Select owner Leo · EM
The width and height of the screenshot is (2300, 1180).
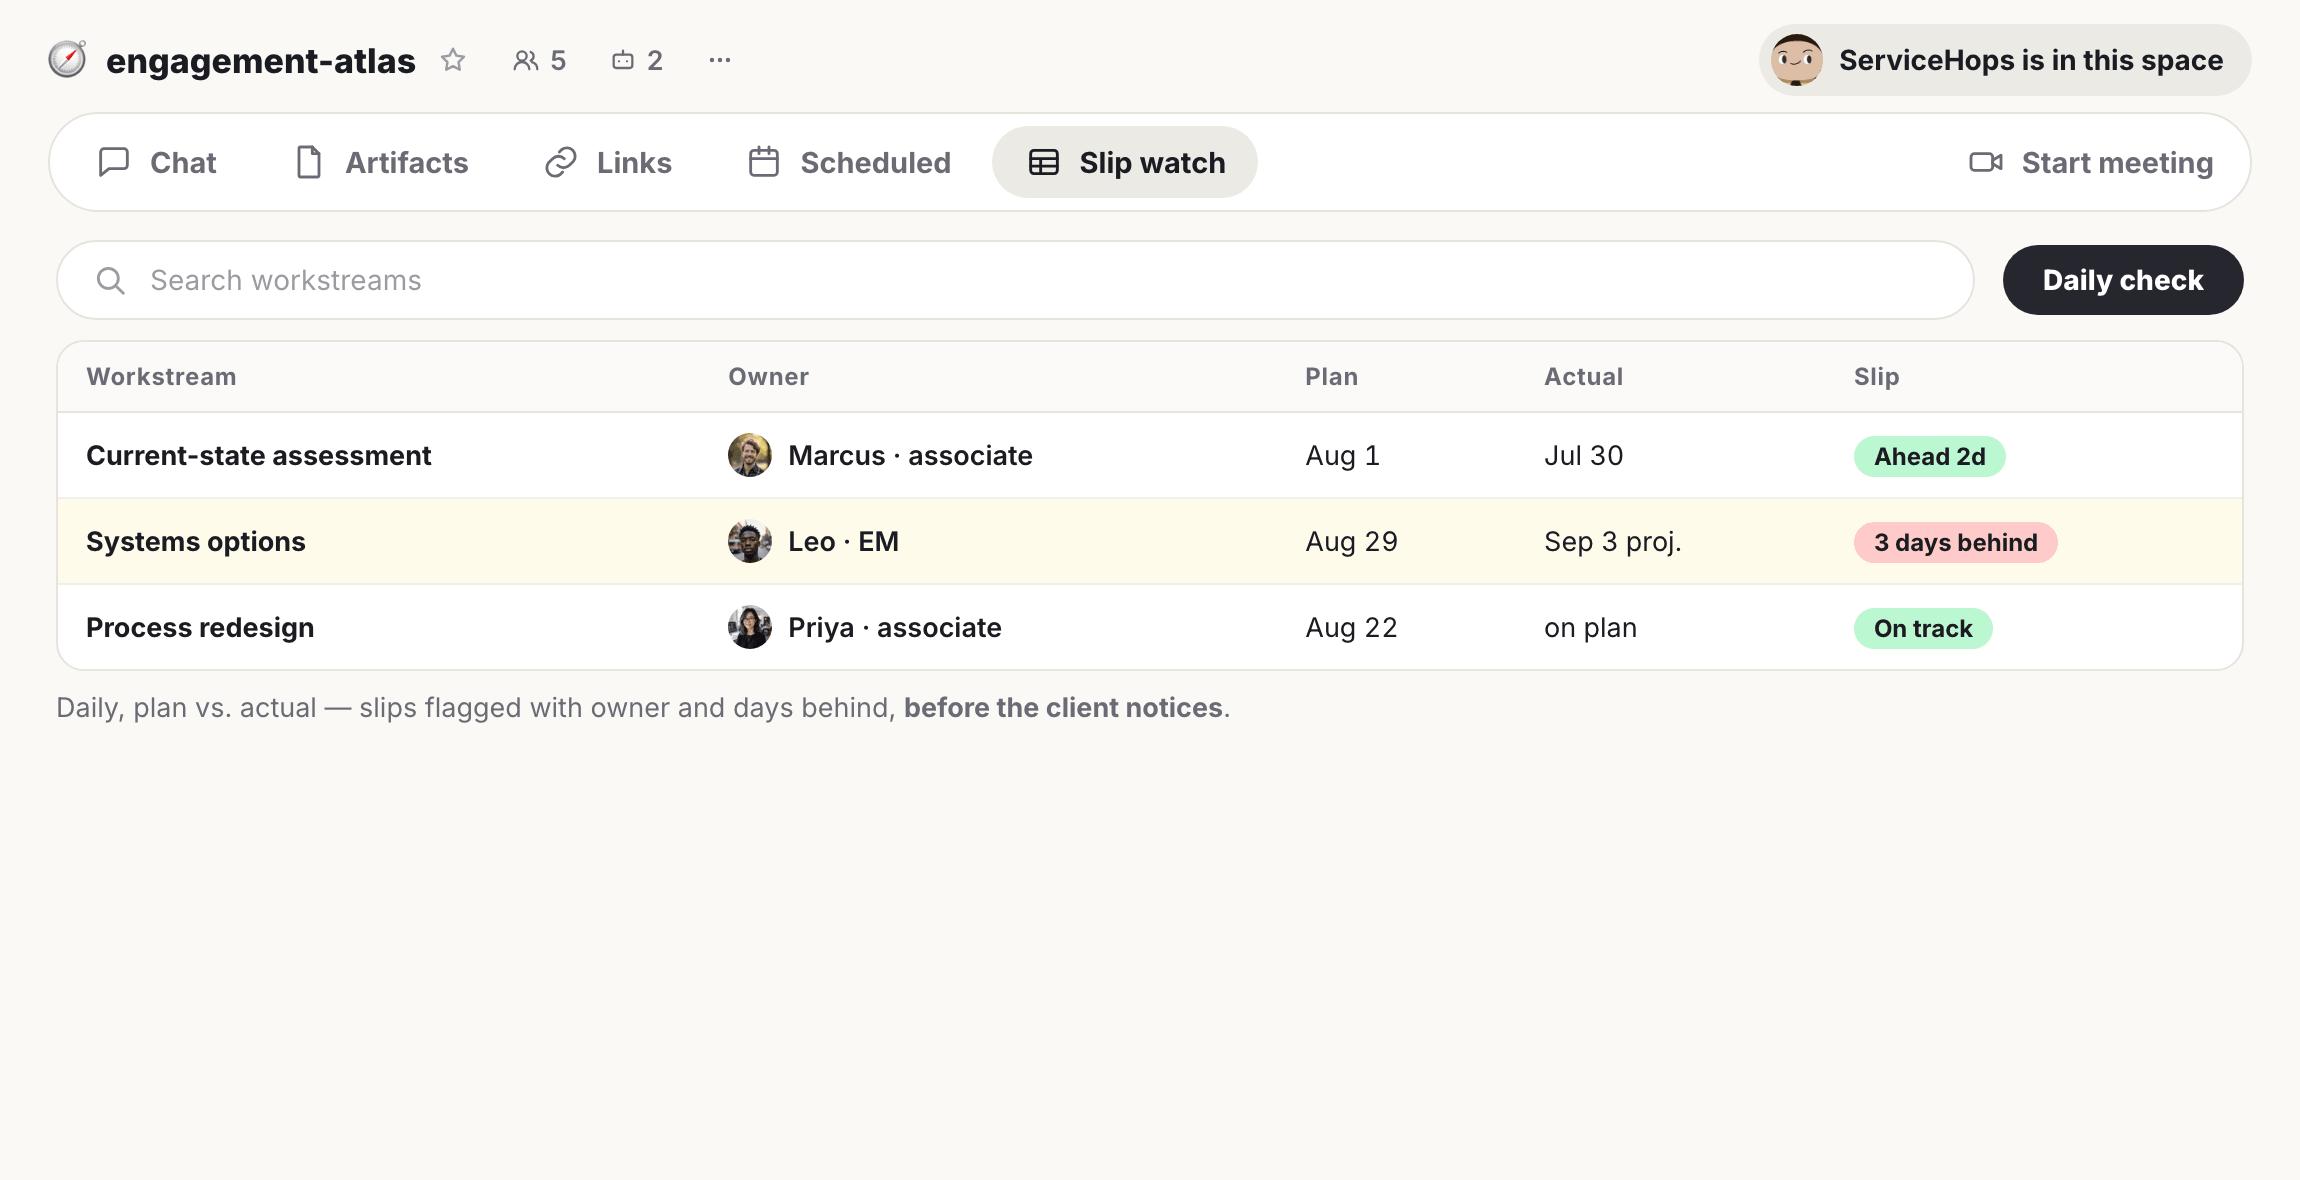843,542
